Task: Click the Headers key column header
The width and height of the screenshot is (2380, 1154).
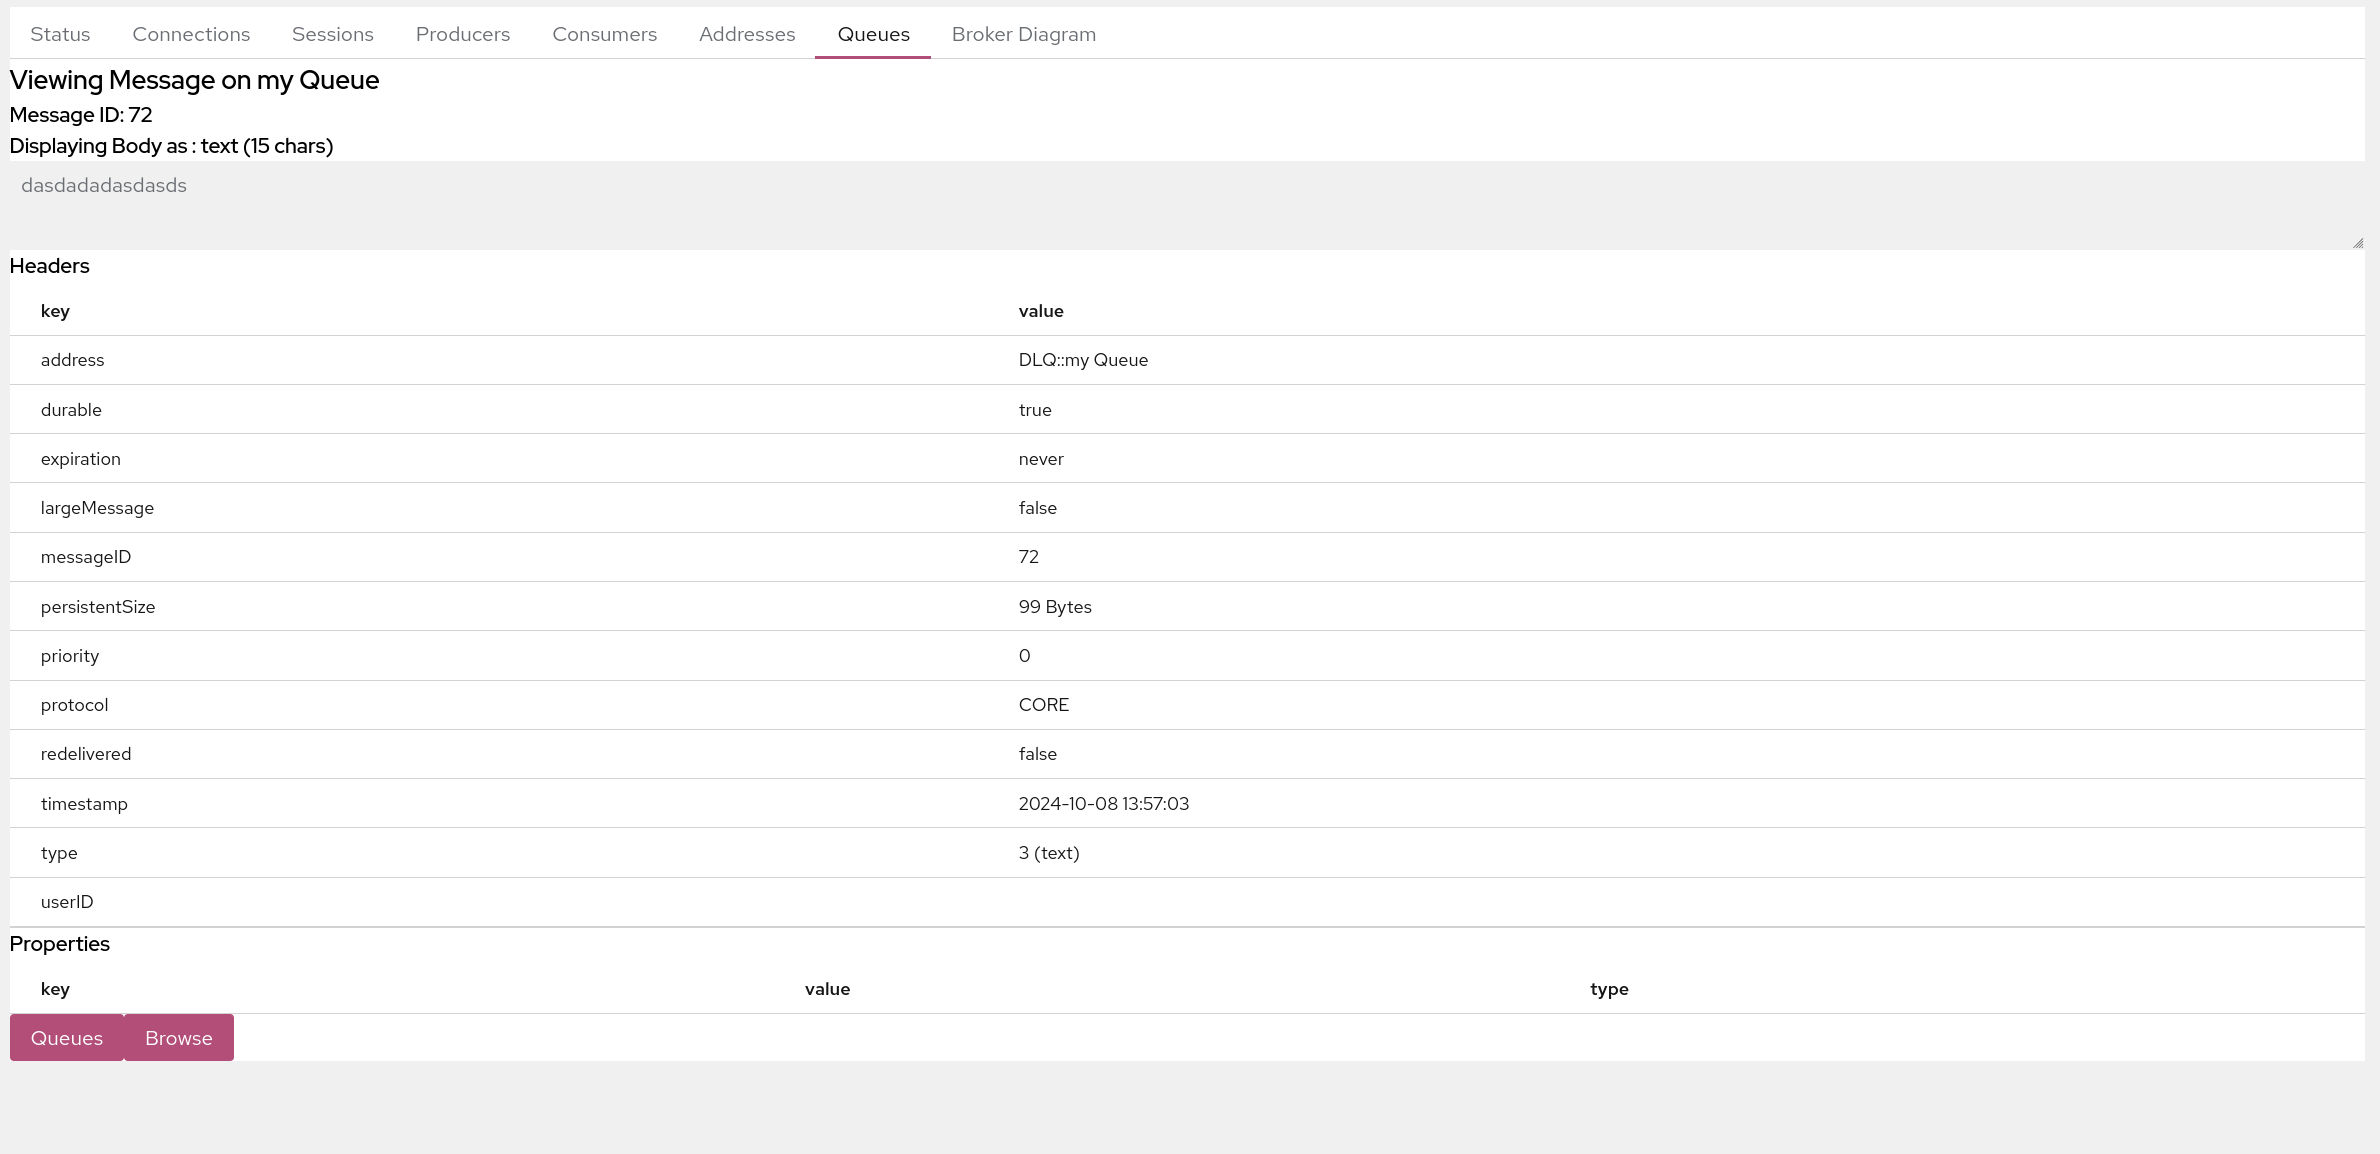Action: pos(55,311)
